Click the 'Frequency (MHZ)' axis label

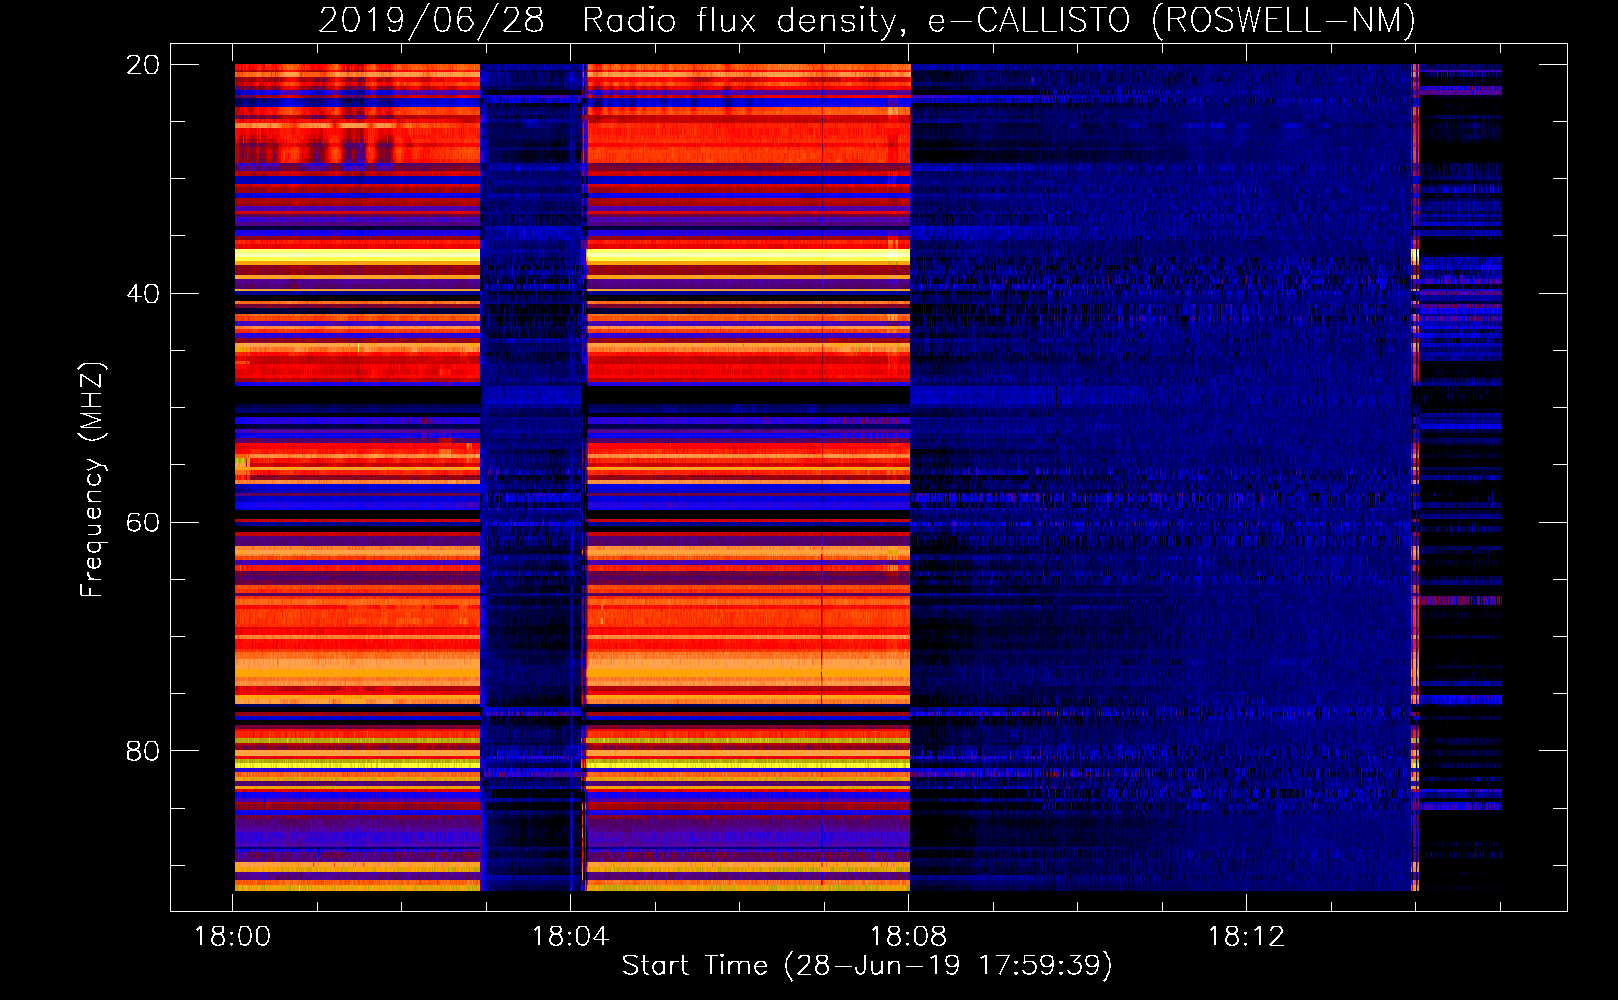tap(91, 480)
